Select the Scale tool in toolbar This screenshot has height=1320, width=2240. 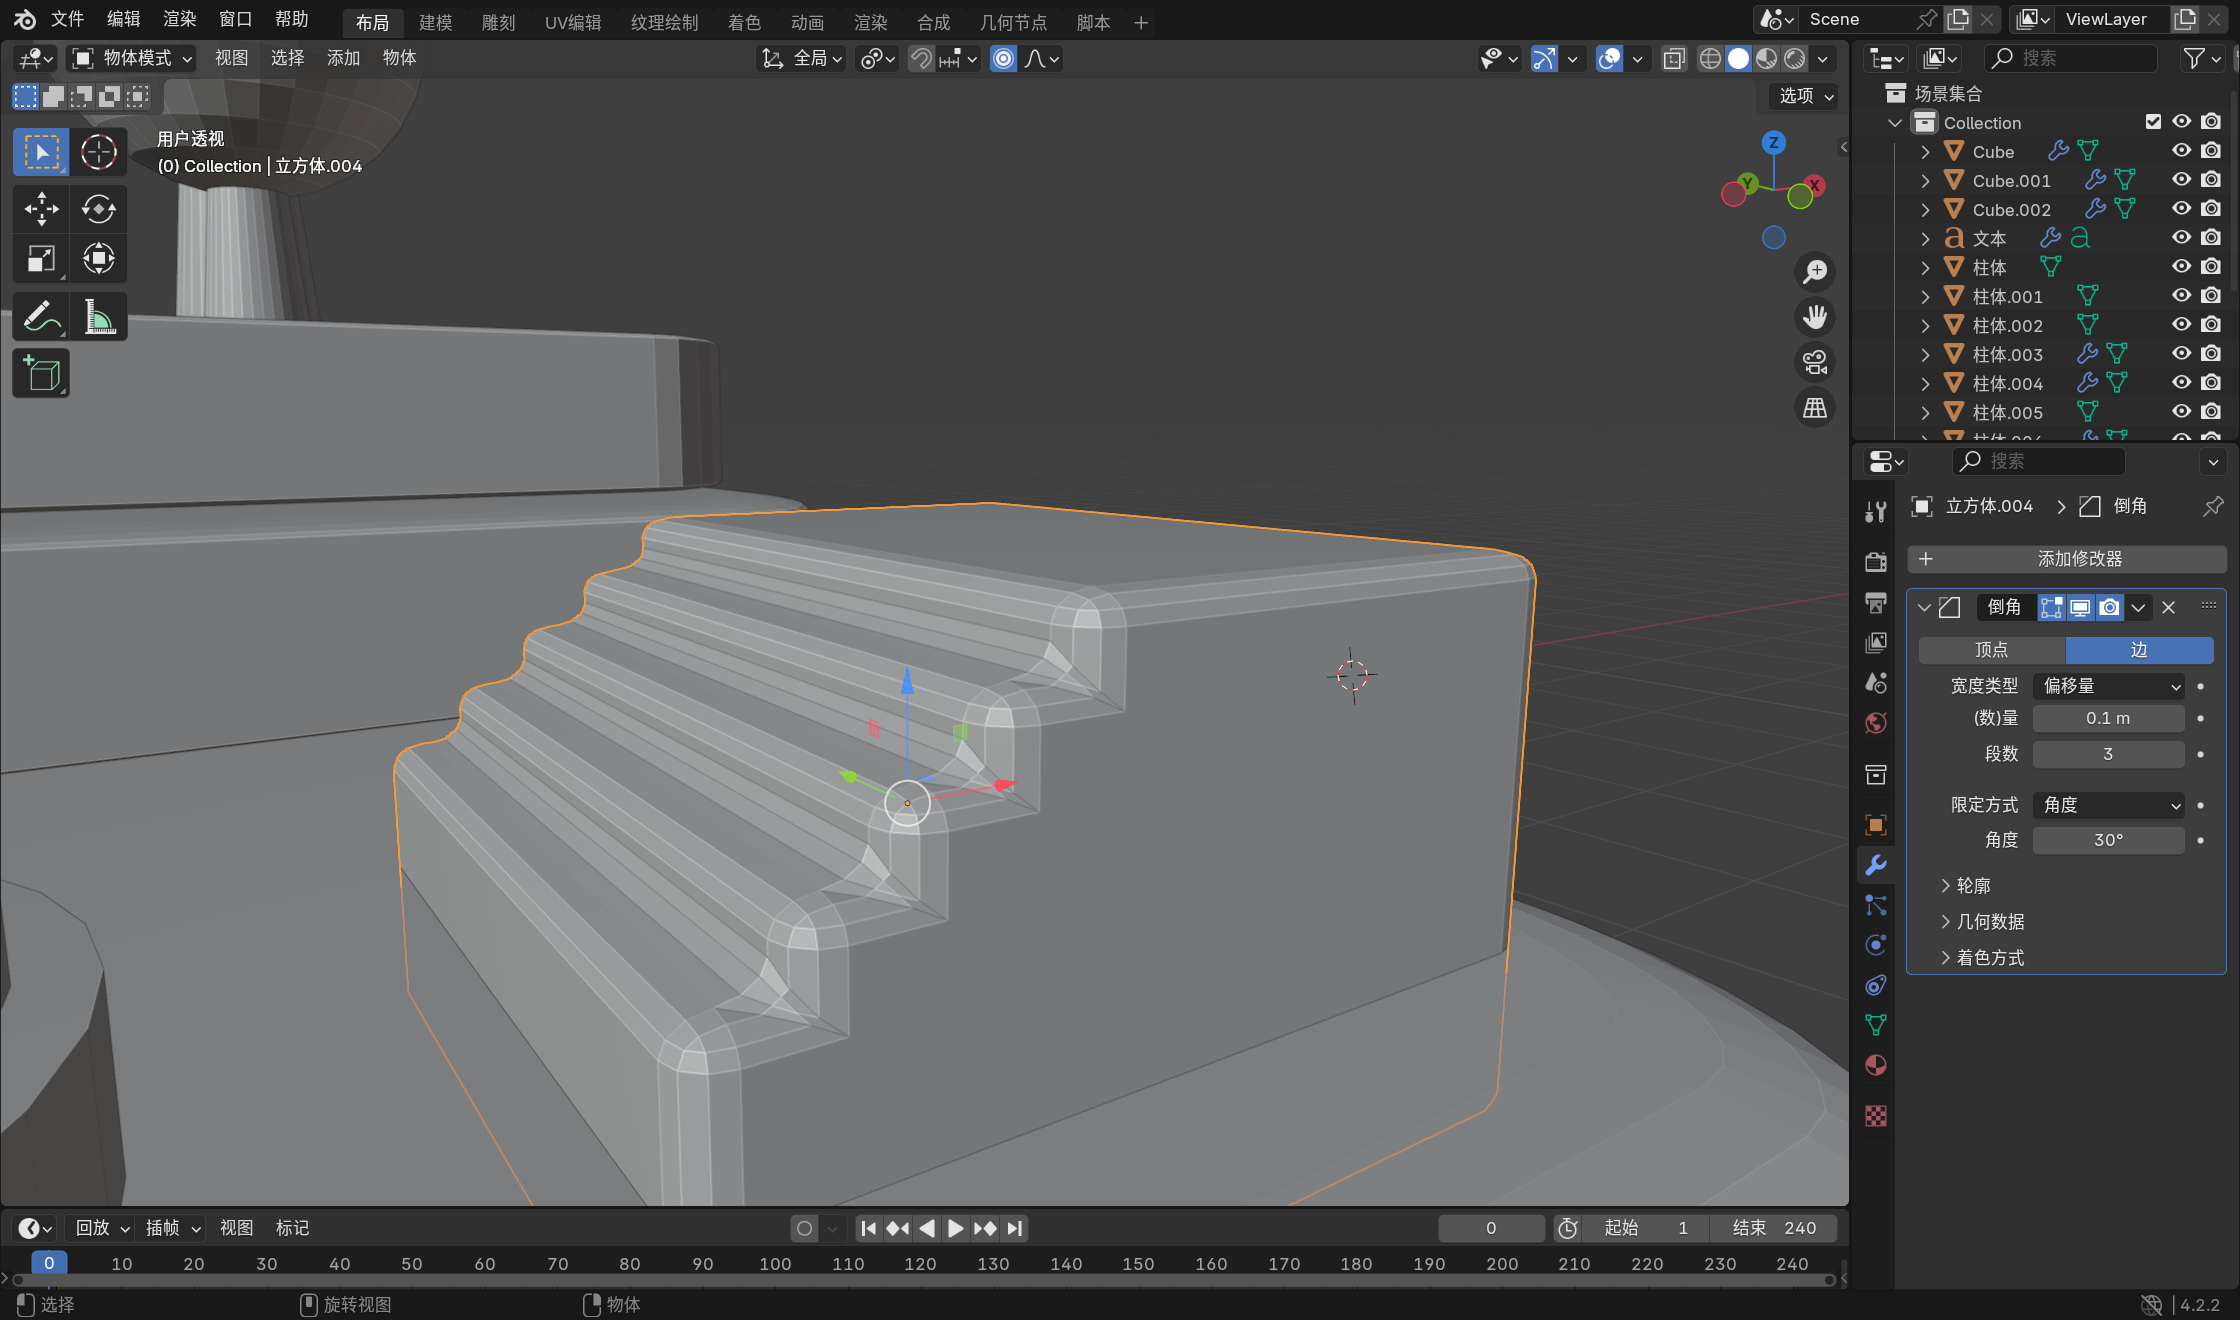click(41, 259)
